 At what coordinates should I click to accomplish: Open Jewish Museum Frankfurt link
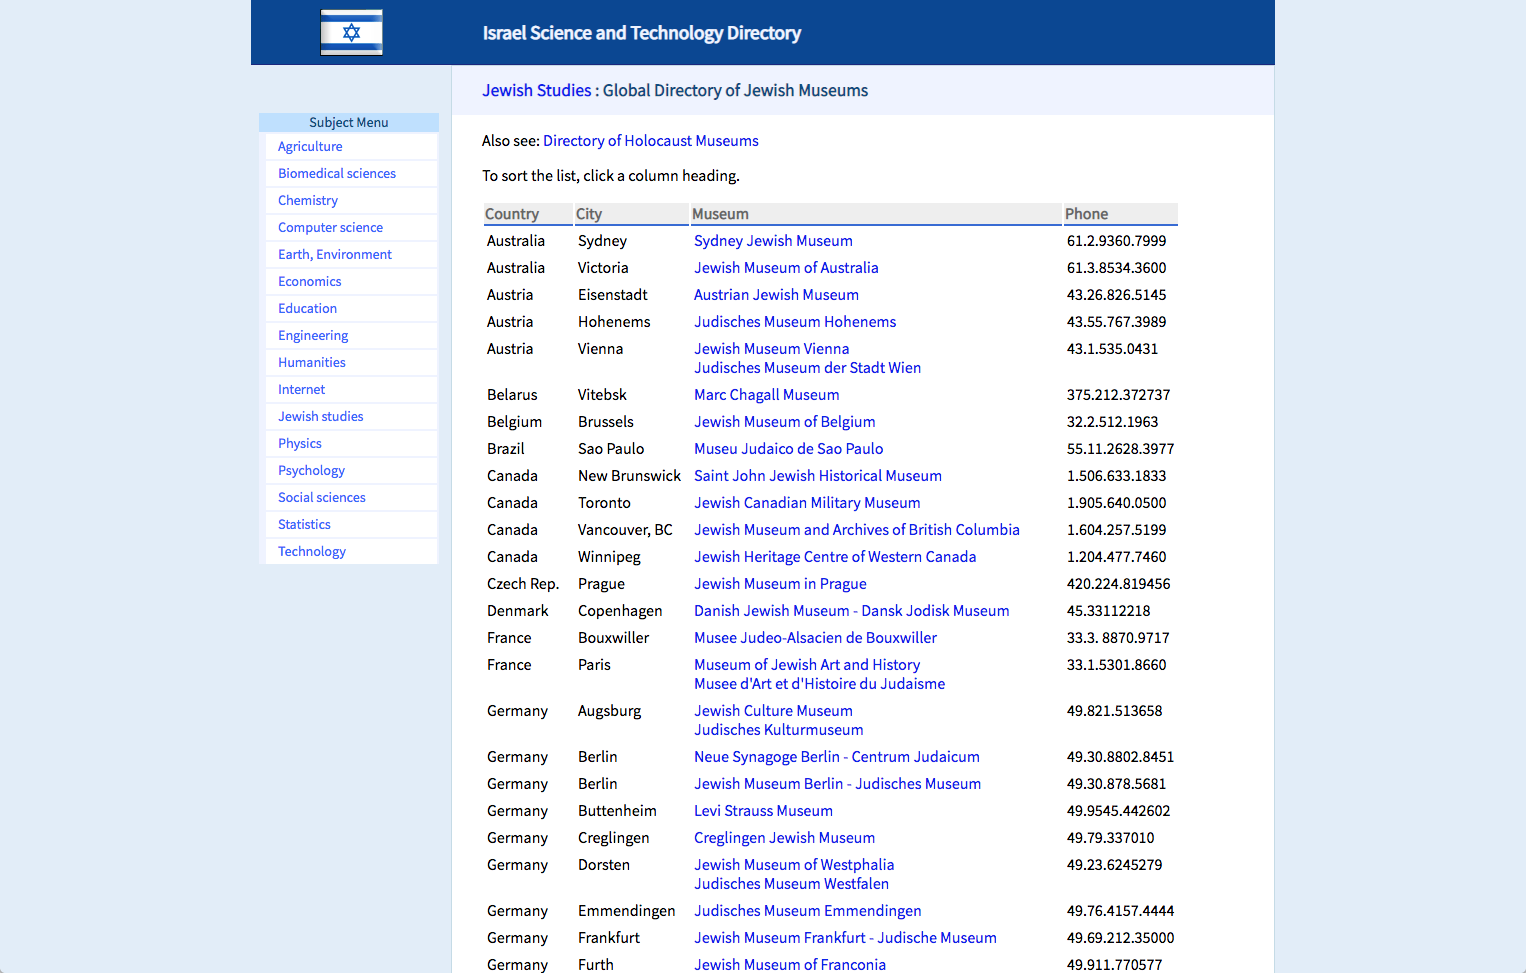(x=845, y=938)
